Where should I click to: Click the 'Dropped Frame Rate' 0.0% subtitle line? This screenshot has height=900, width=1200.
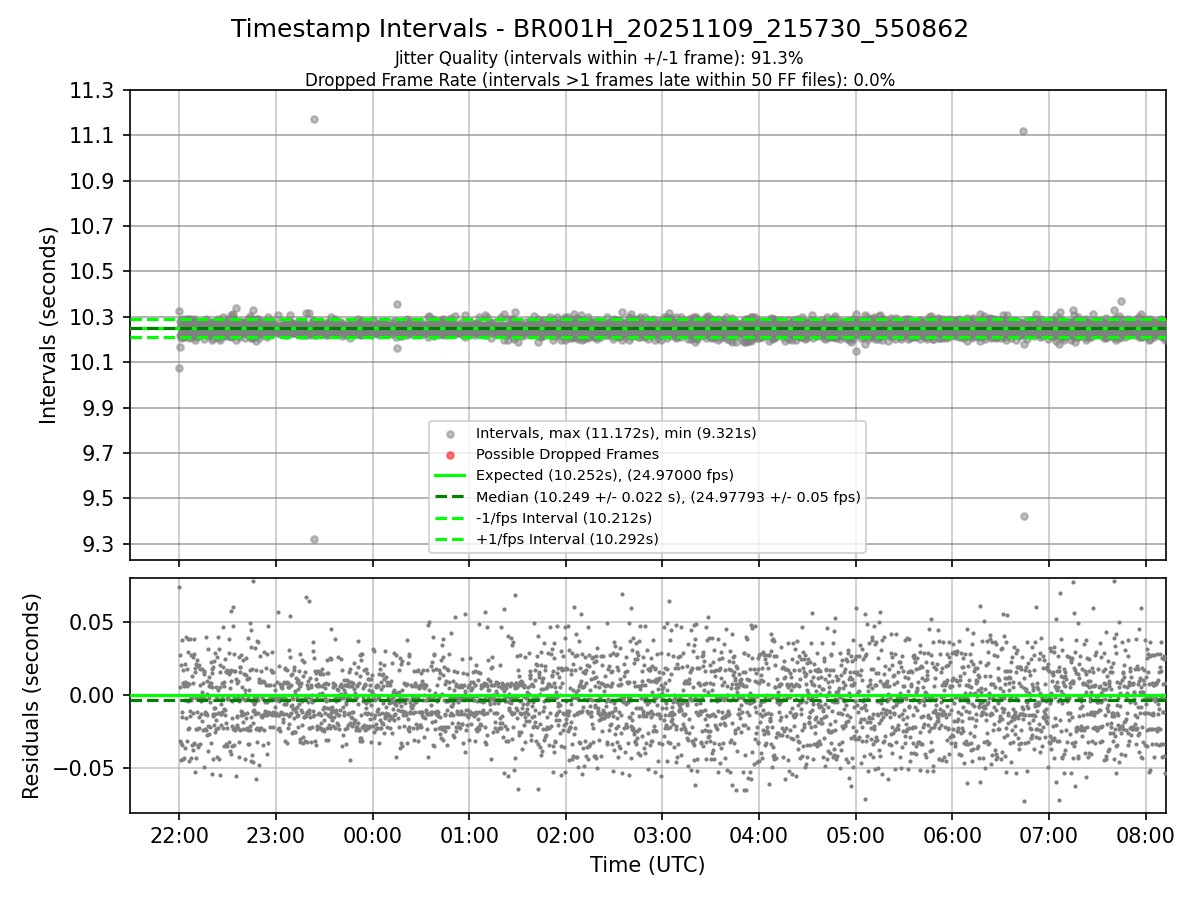click(x=600, y=79)
